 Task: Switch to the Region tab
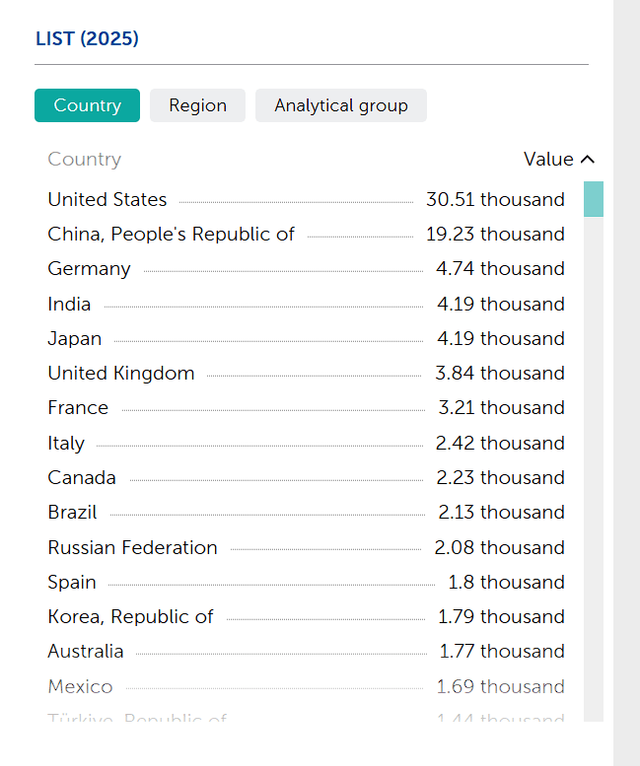tap(197, 105)
